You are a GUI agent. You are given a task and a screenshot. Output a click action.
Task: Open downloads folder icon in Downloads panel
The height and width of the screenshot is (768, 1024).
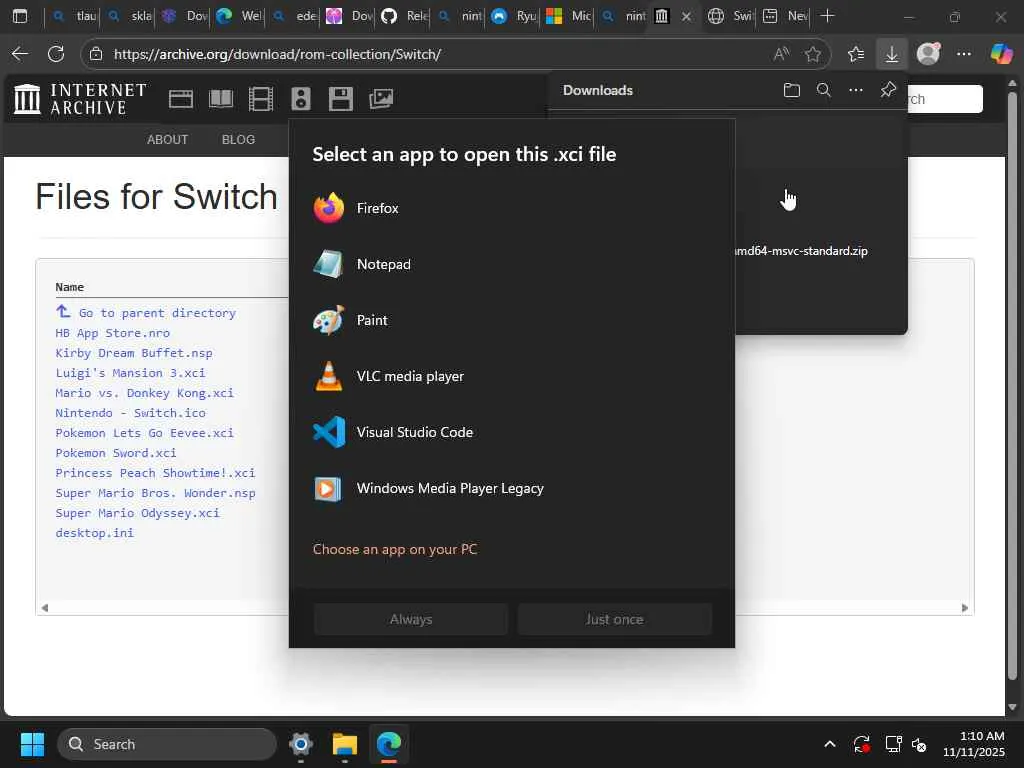792,90
